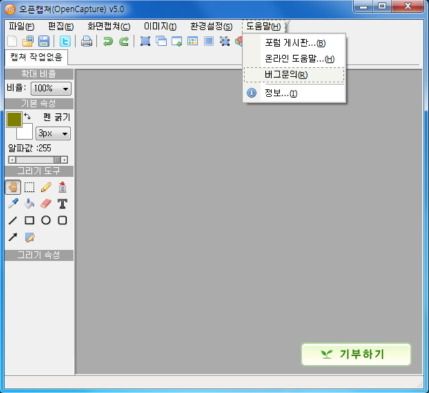Click the region capture icon with corner handles
The height and width of the screenshot is (393, 429).
(x=145, y=41)
